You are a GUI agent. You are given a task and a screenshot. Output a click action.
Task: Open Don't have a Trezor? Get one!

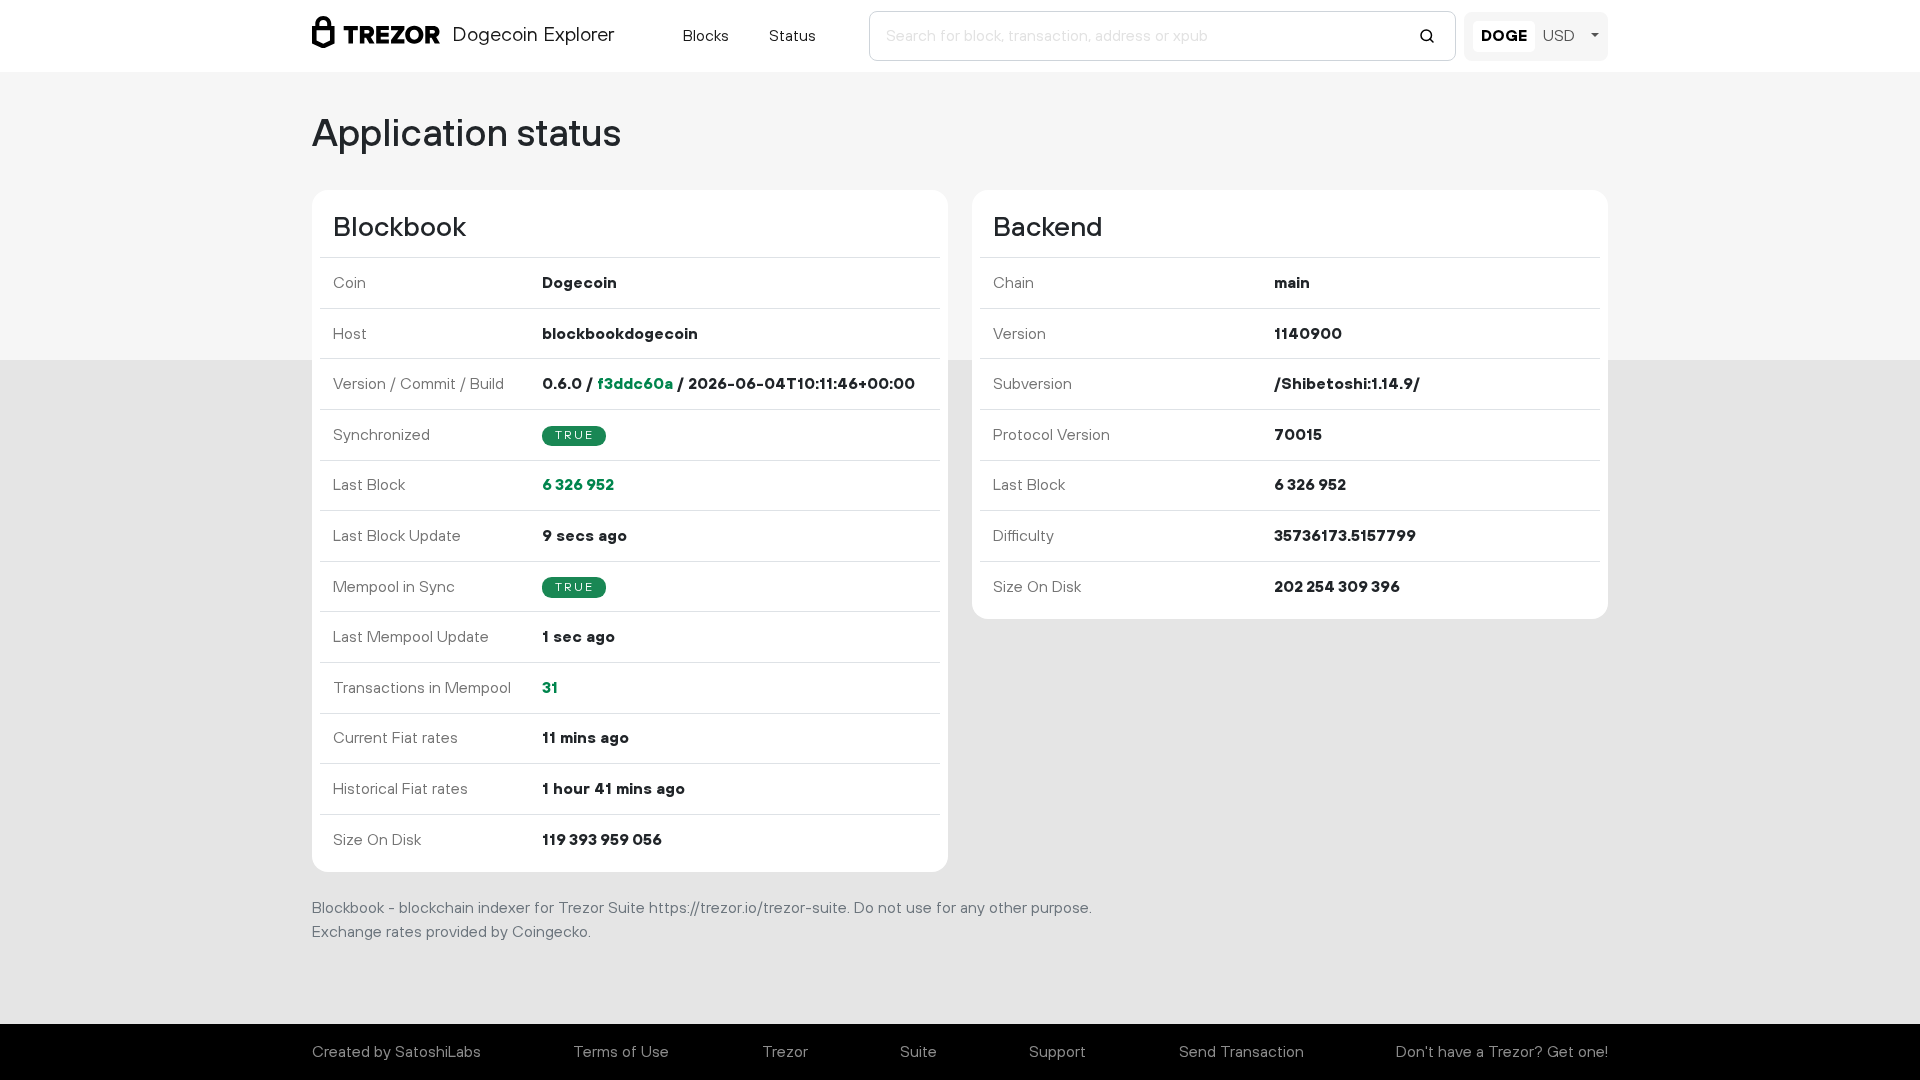point(1501,1052)
